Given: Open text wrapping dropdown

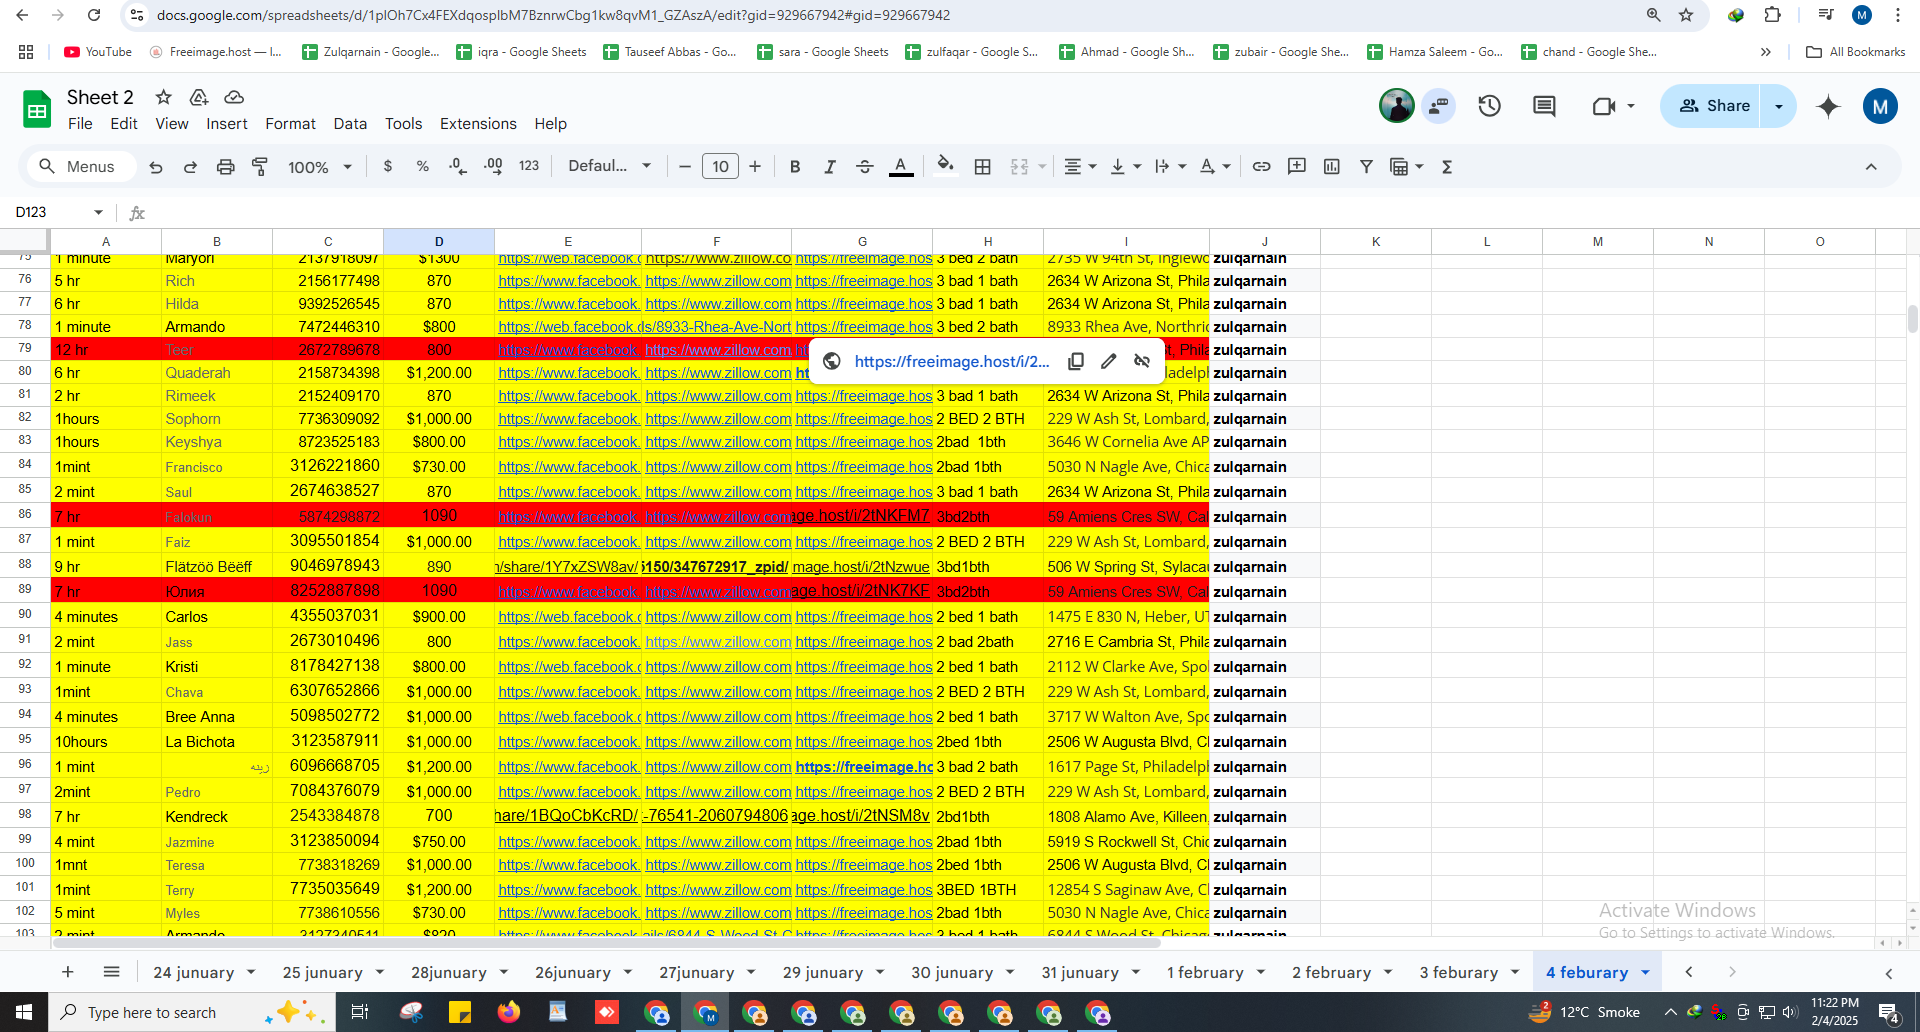Looking at the screenshot, I should [x=1170, y=167].
